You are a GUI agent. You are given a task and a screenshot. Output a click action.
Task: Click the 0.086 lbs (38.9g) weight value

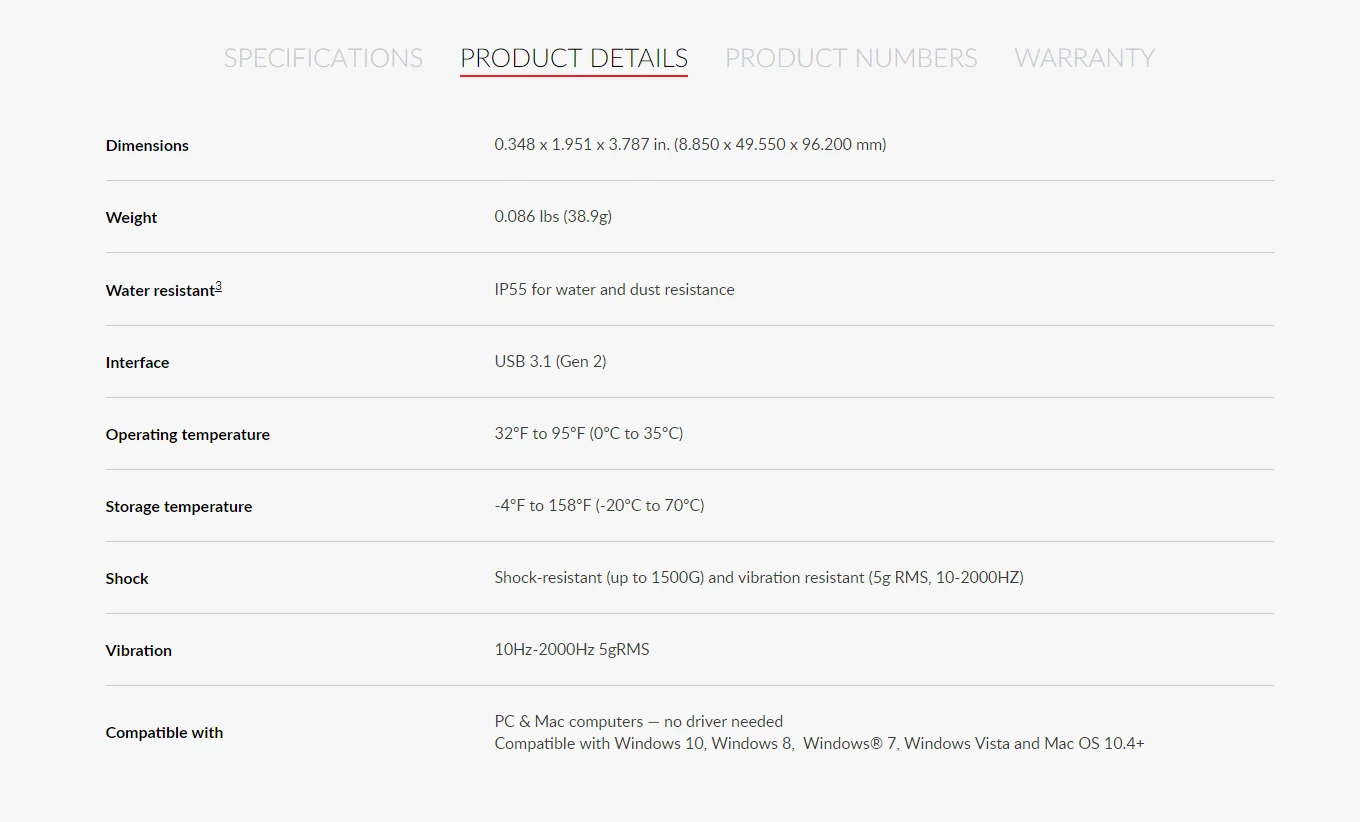pos(553,217)
